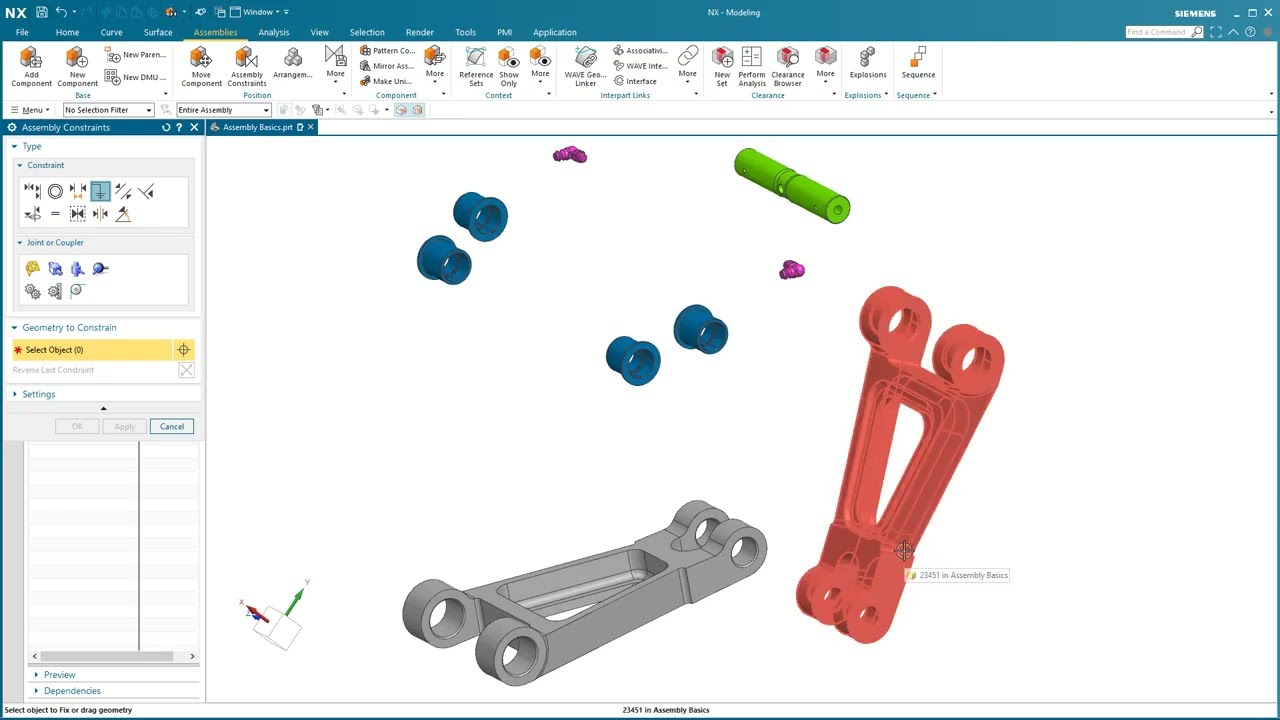This screenshot has width=1280, height=720.
Task: Switch to the Curve tab
Action: pyautogui.click(x=111, y=32)
